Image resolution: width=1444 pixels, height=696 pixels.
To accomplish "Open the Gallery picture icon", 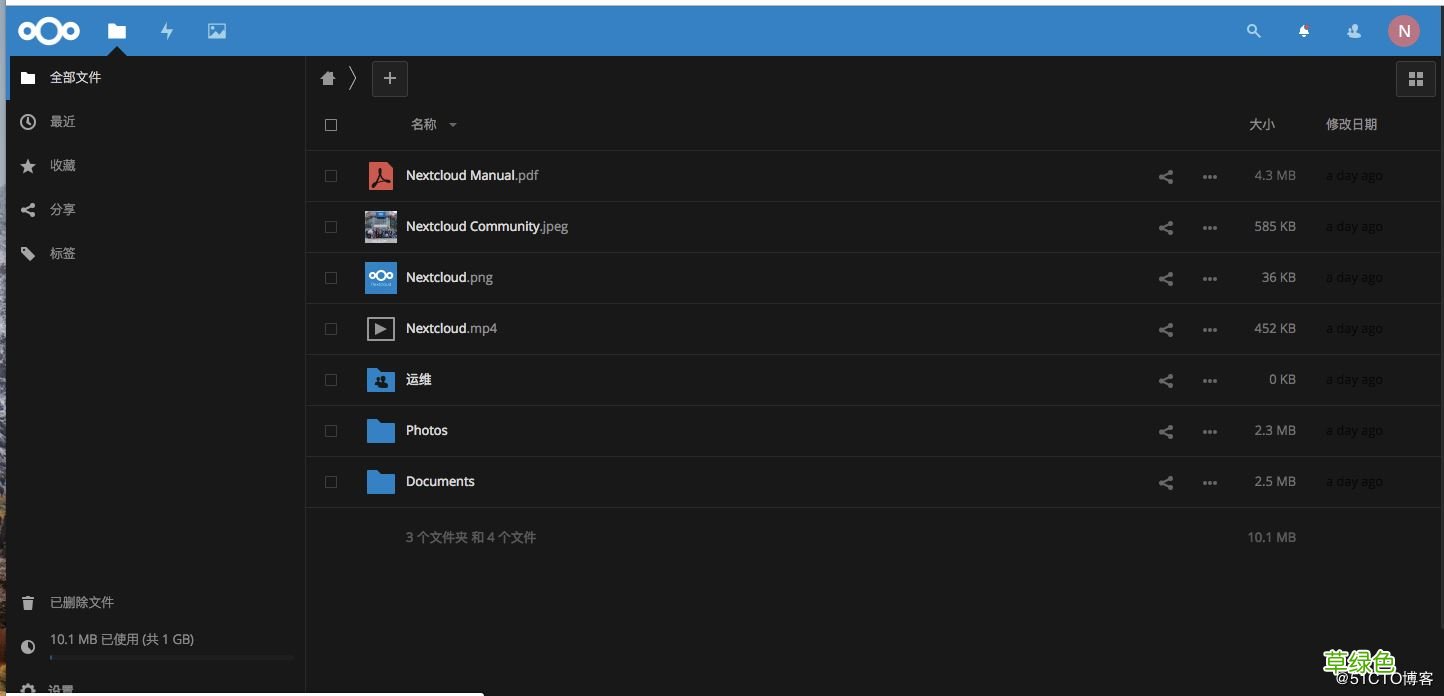I will 217,31.
